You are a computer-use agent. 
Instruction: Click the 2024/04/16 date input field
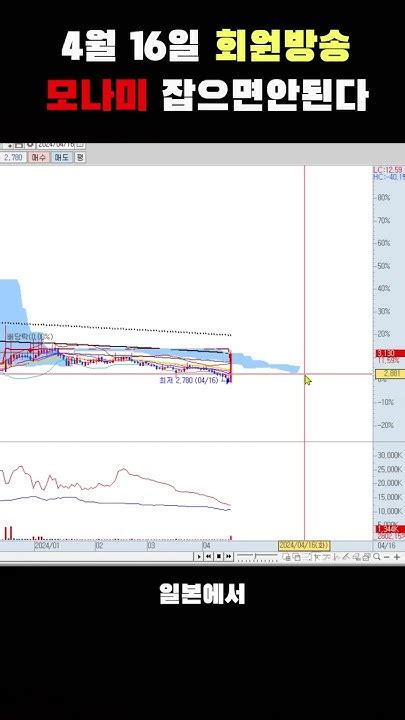(x=56, y=144)
